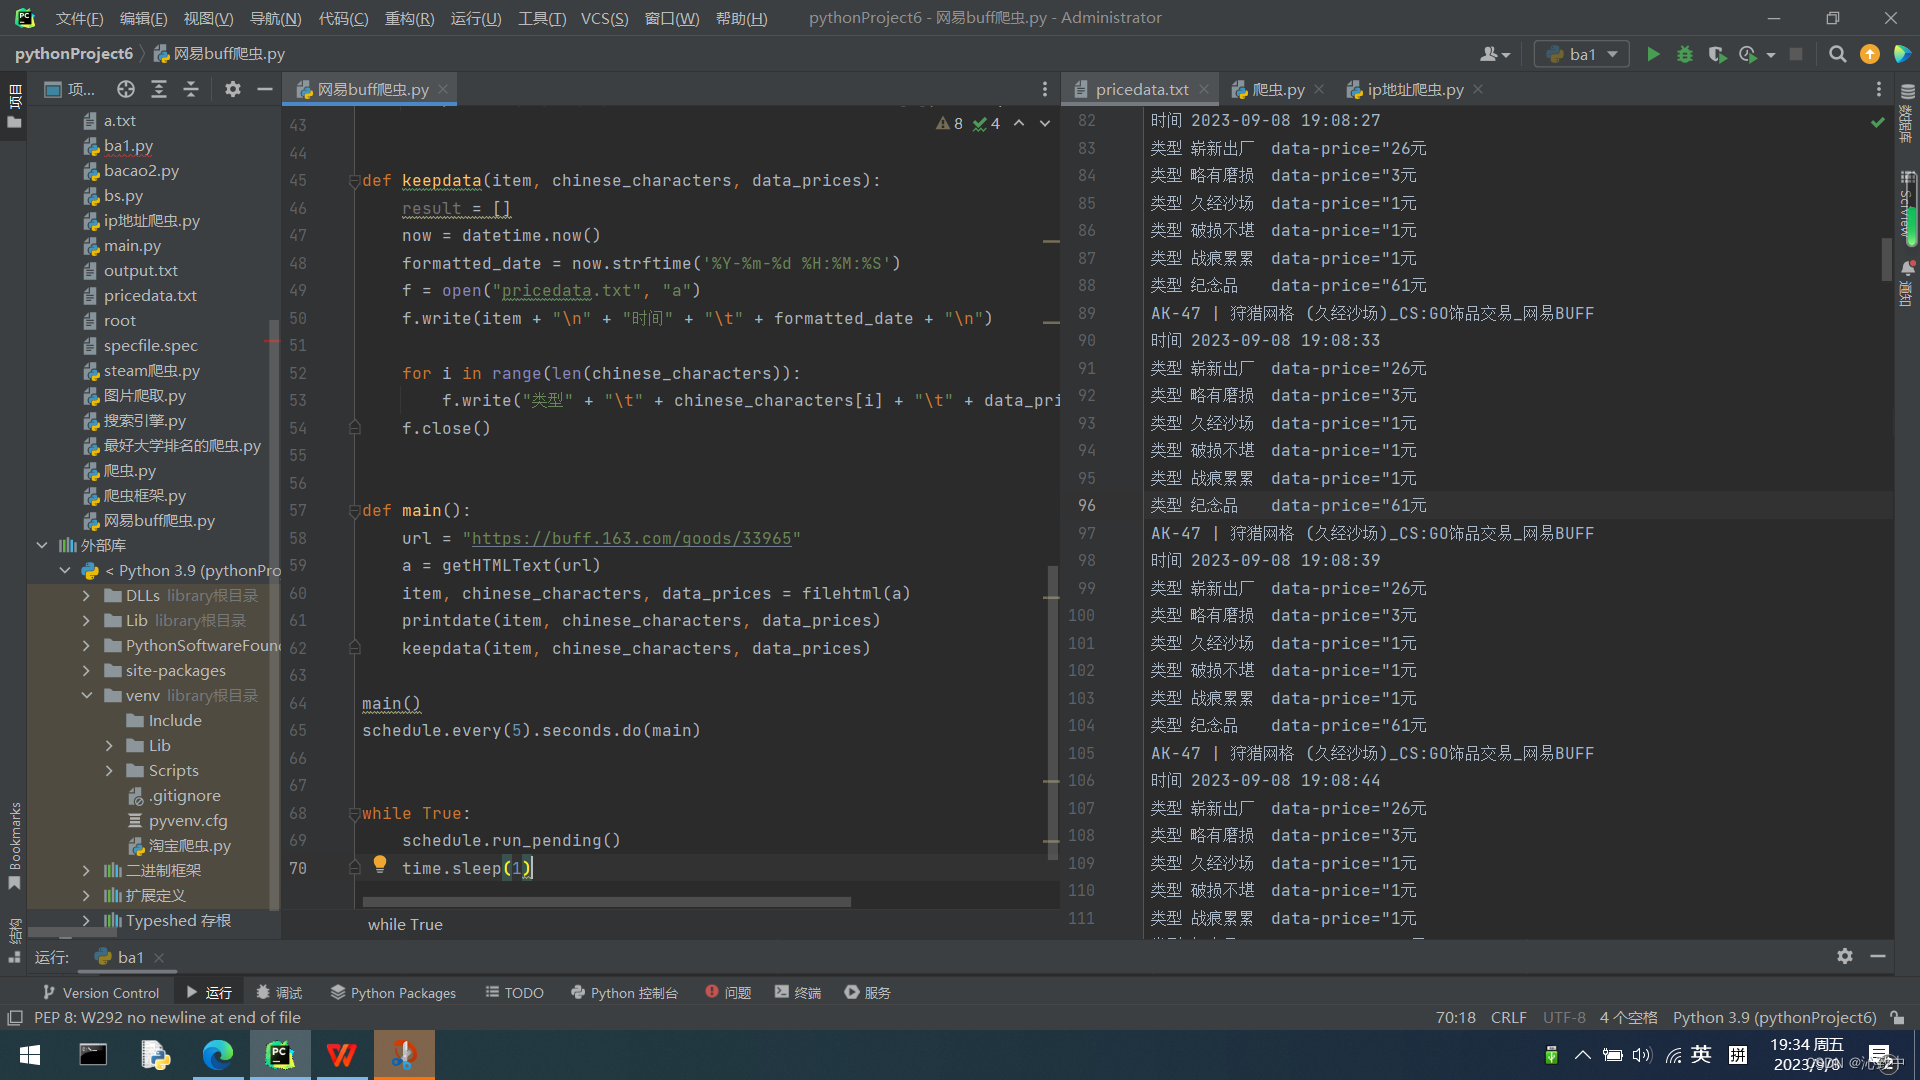Screen dimensions: 1920x1080
Task: Click editor horizontal scrollbar
Action: click(x=607, y=901)
